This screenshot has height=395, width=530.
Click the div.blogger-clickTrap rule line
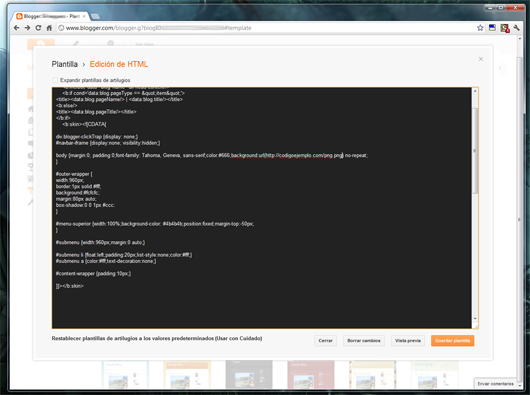pyautogui.click(x=97, y=137)
